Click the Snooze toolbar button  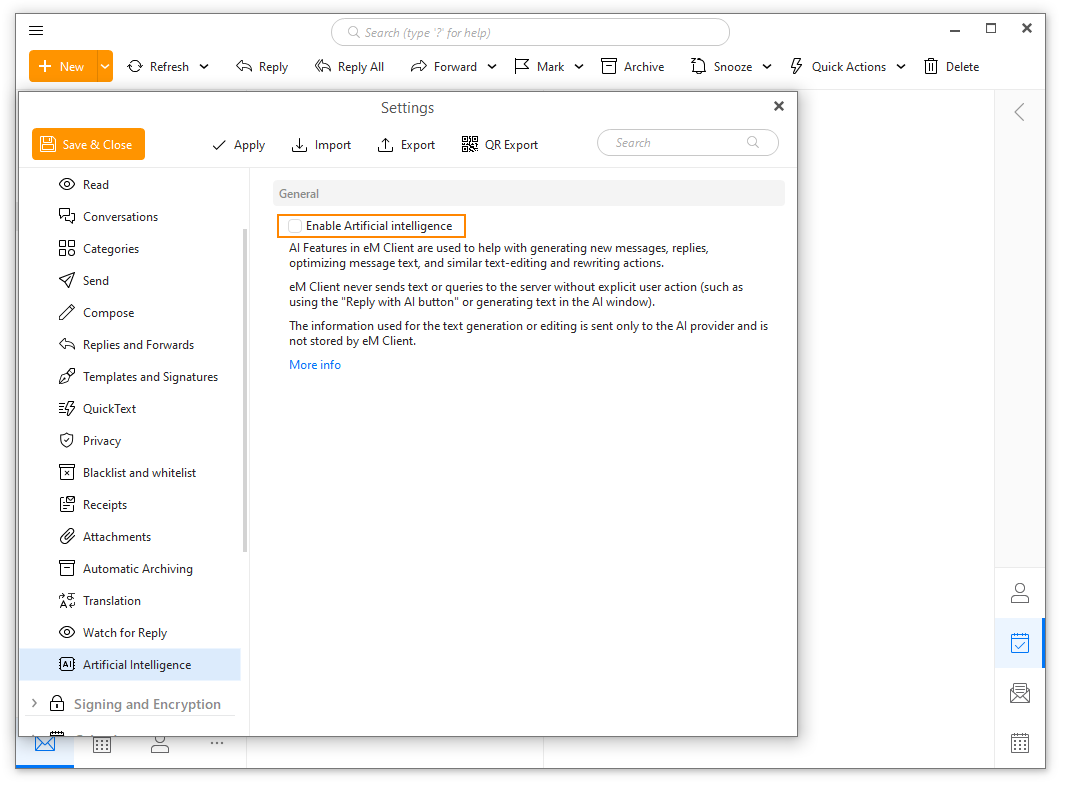pyautogui.click(x=721, y=67)
